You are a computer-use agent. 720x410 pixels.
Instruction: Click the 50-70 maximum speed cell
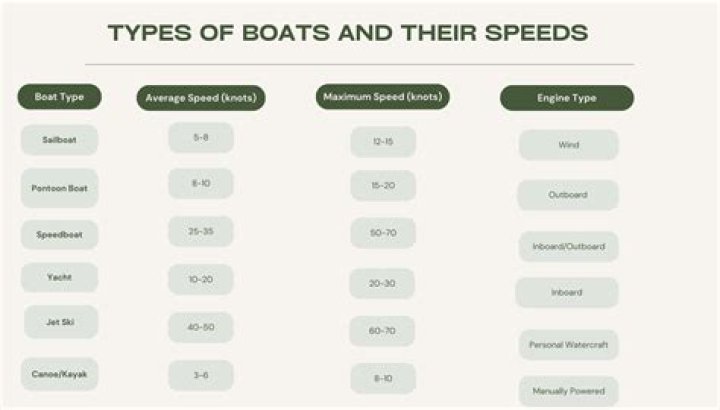tap(383, 233)
